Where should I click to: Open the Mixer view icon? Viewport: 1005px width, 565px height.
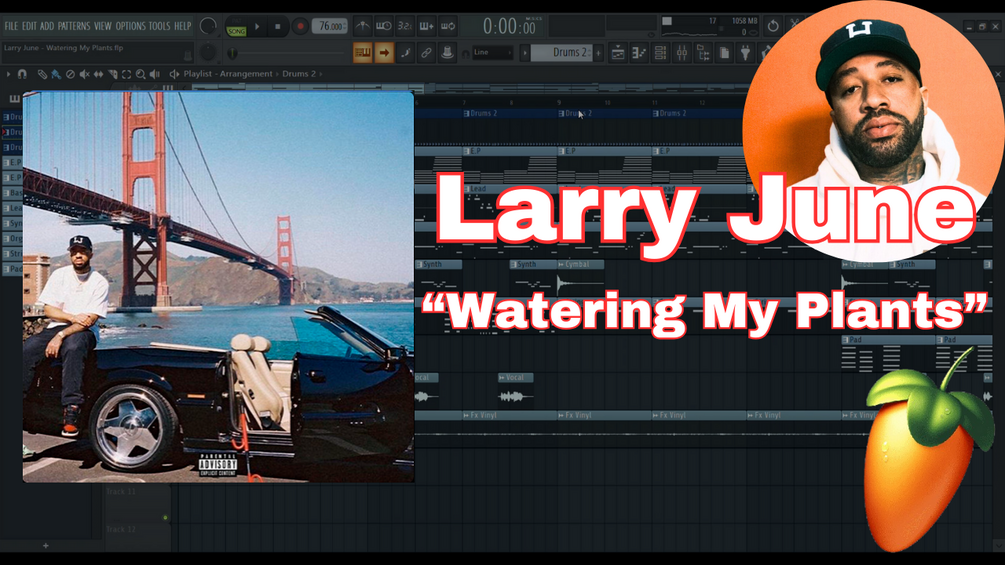pos(681,53)
